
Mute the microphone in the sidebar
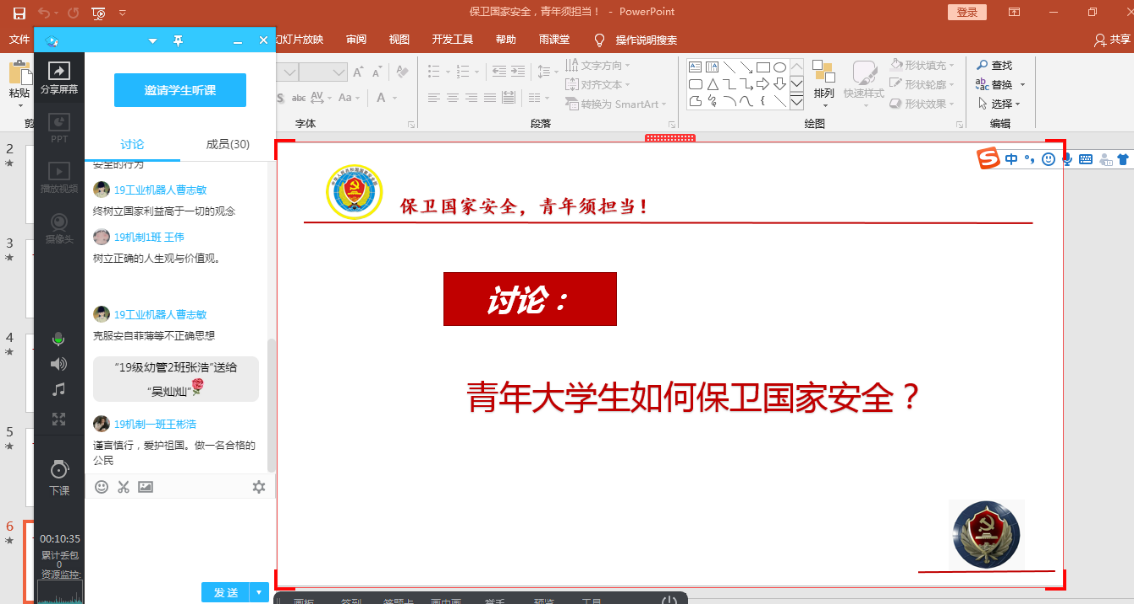pos(59,339)
